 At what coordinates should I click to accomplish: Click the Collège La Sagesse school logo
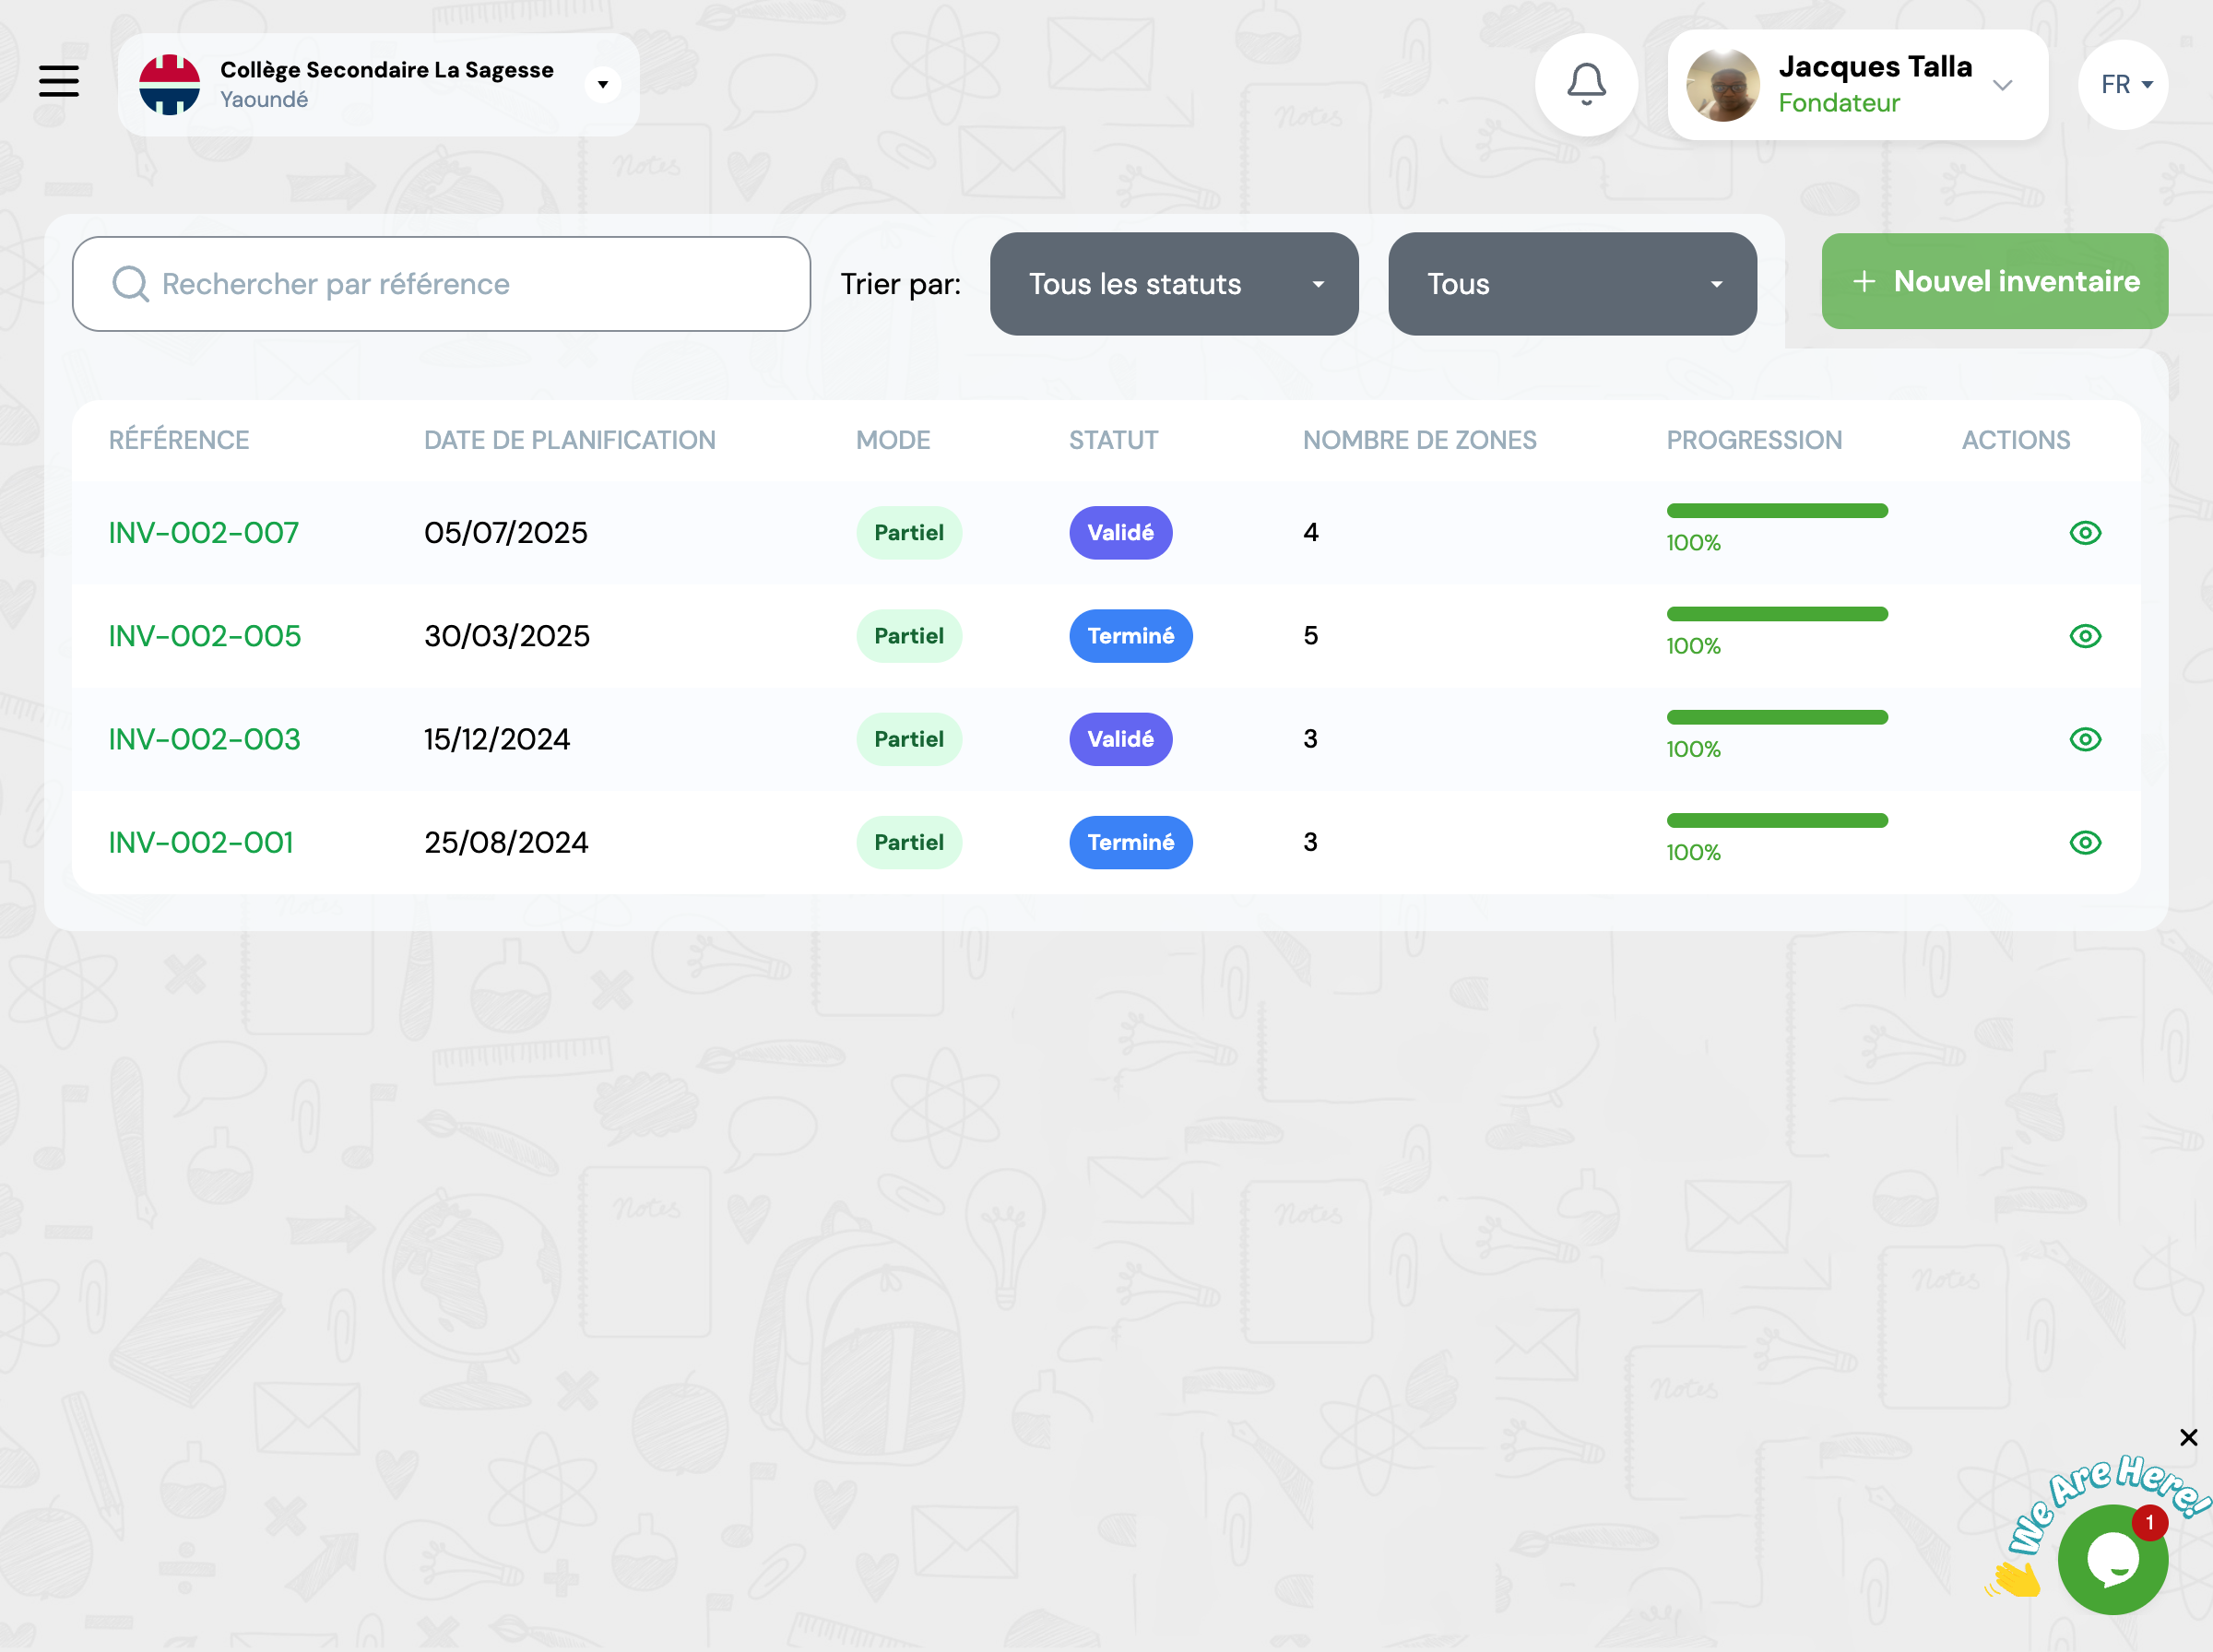click(x=169, y=85)
